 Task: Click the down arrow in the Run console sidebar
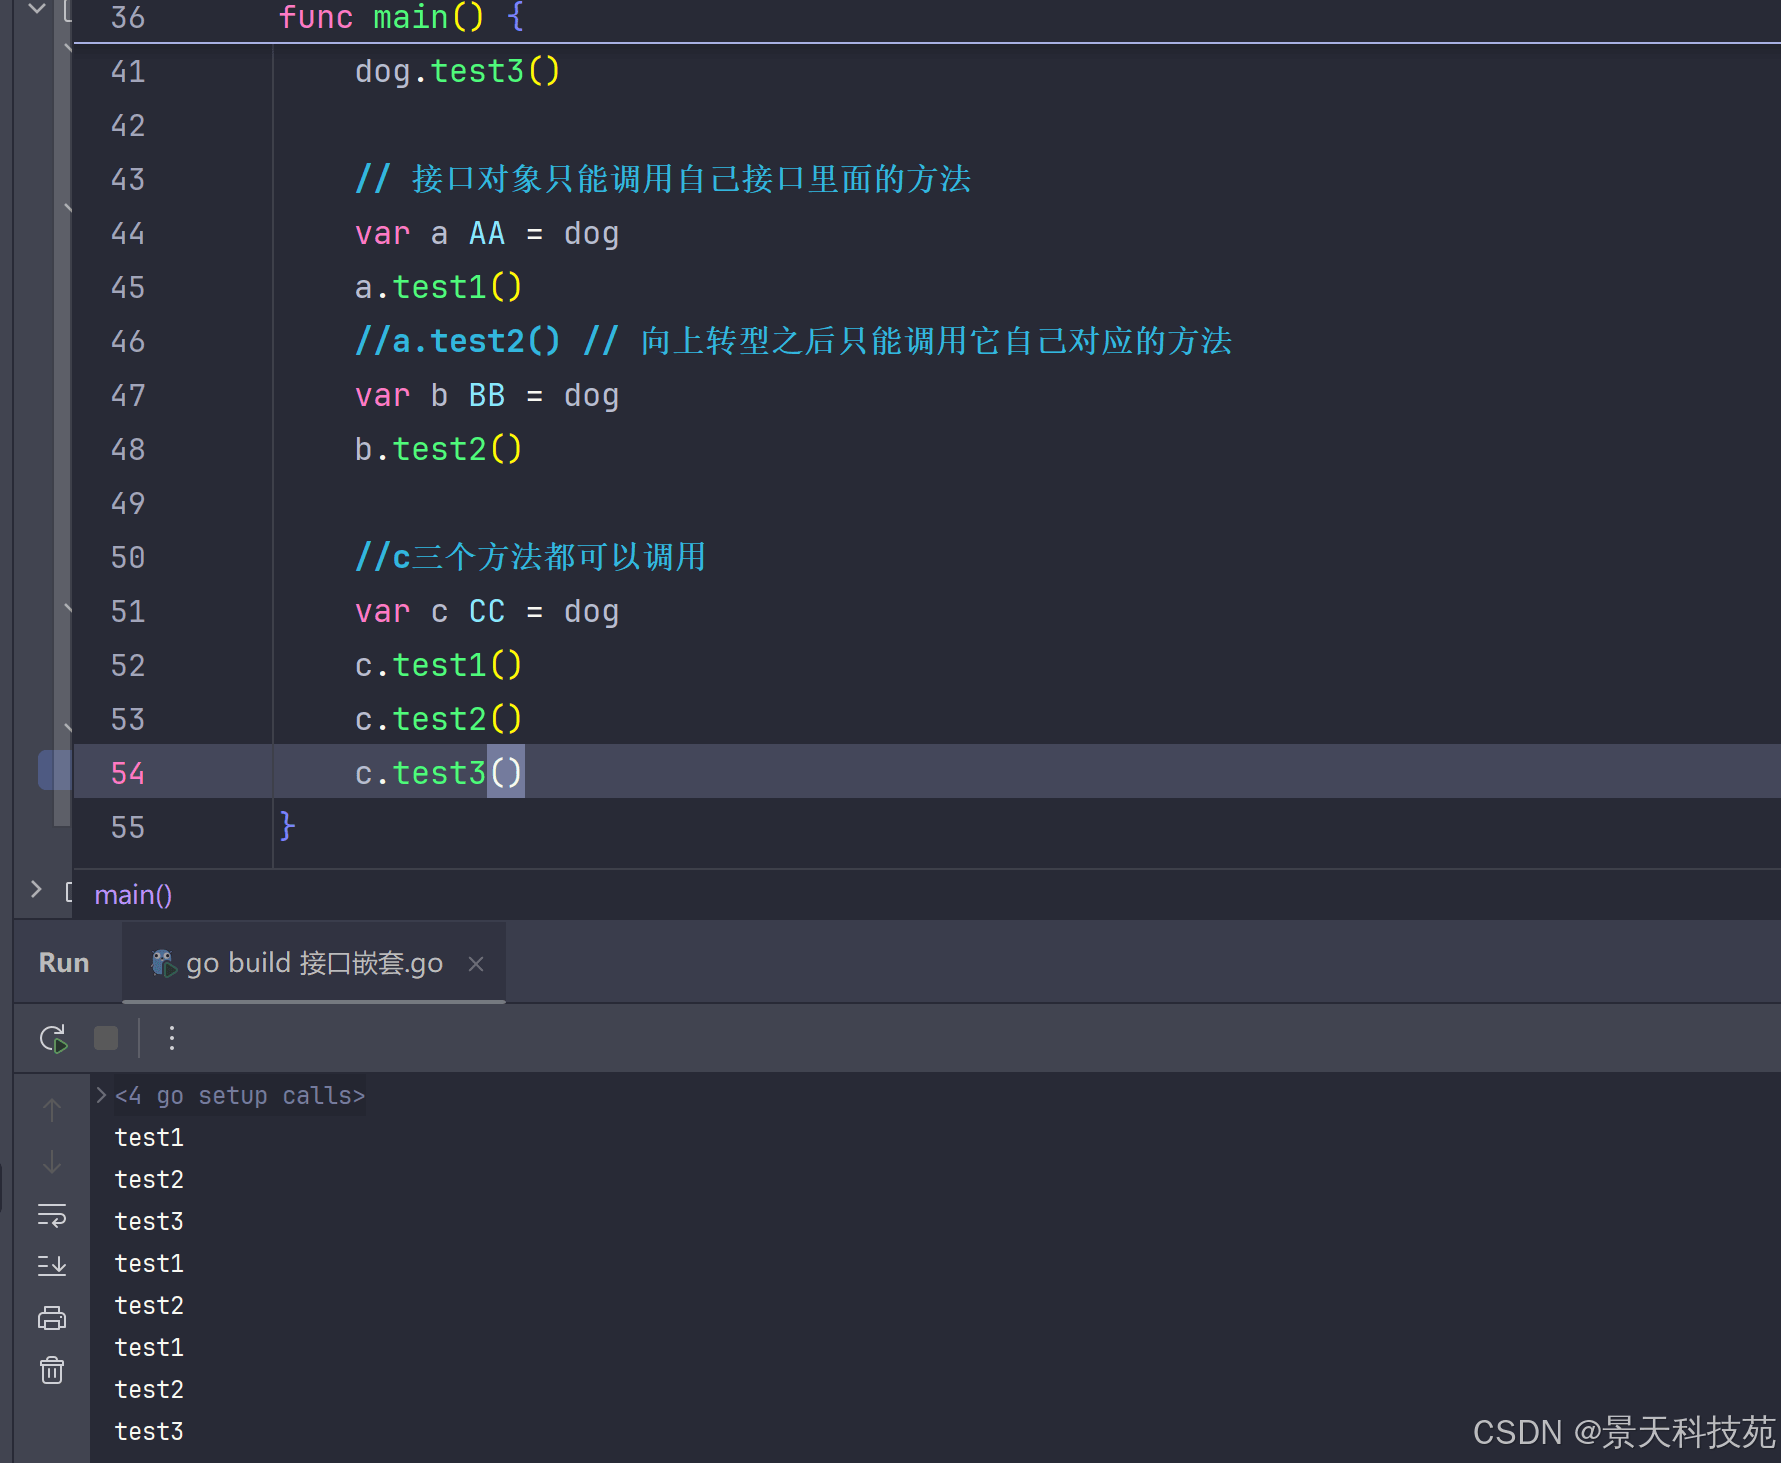tap(52, 1162)
